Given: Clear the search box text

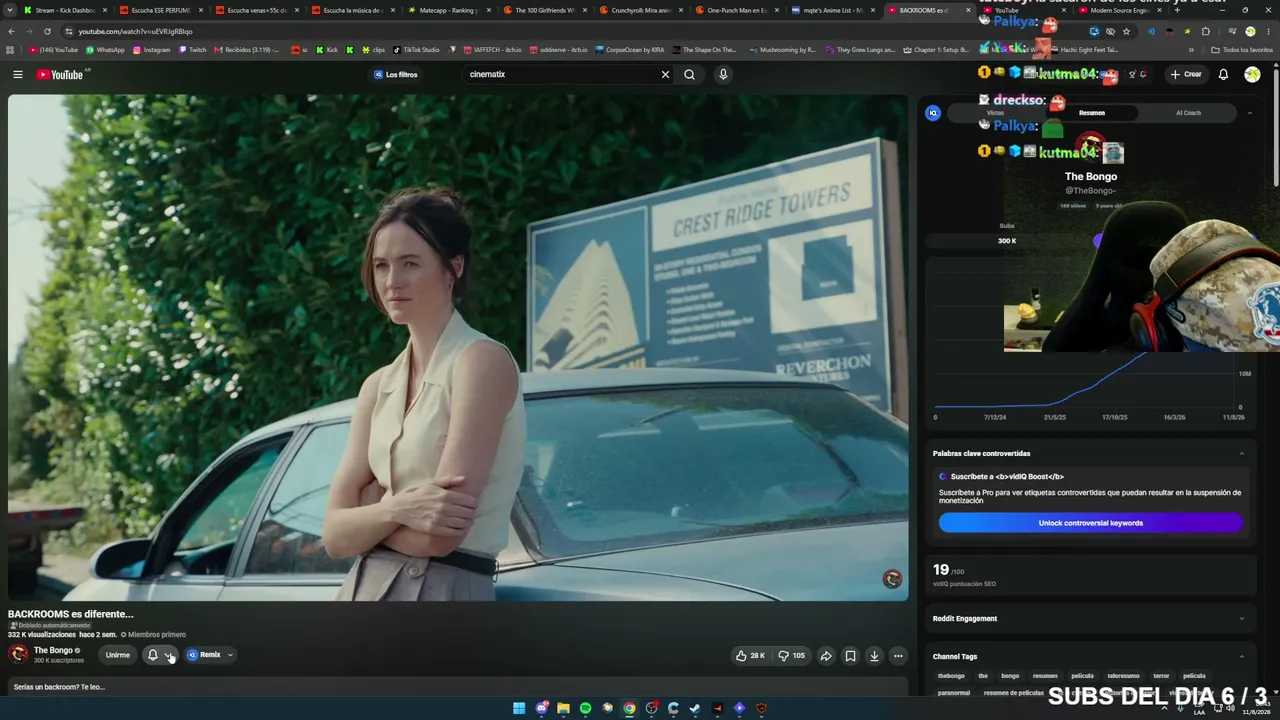Looking at the screenshot, I should [665, 74].
